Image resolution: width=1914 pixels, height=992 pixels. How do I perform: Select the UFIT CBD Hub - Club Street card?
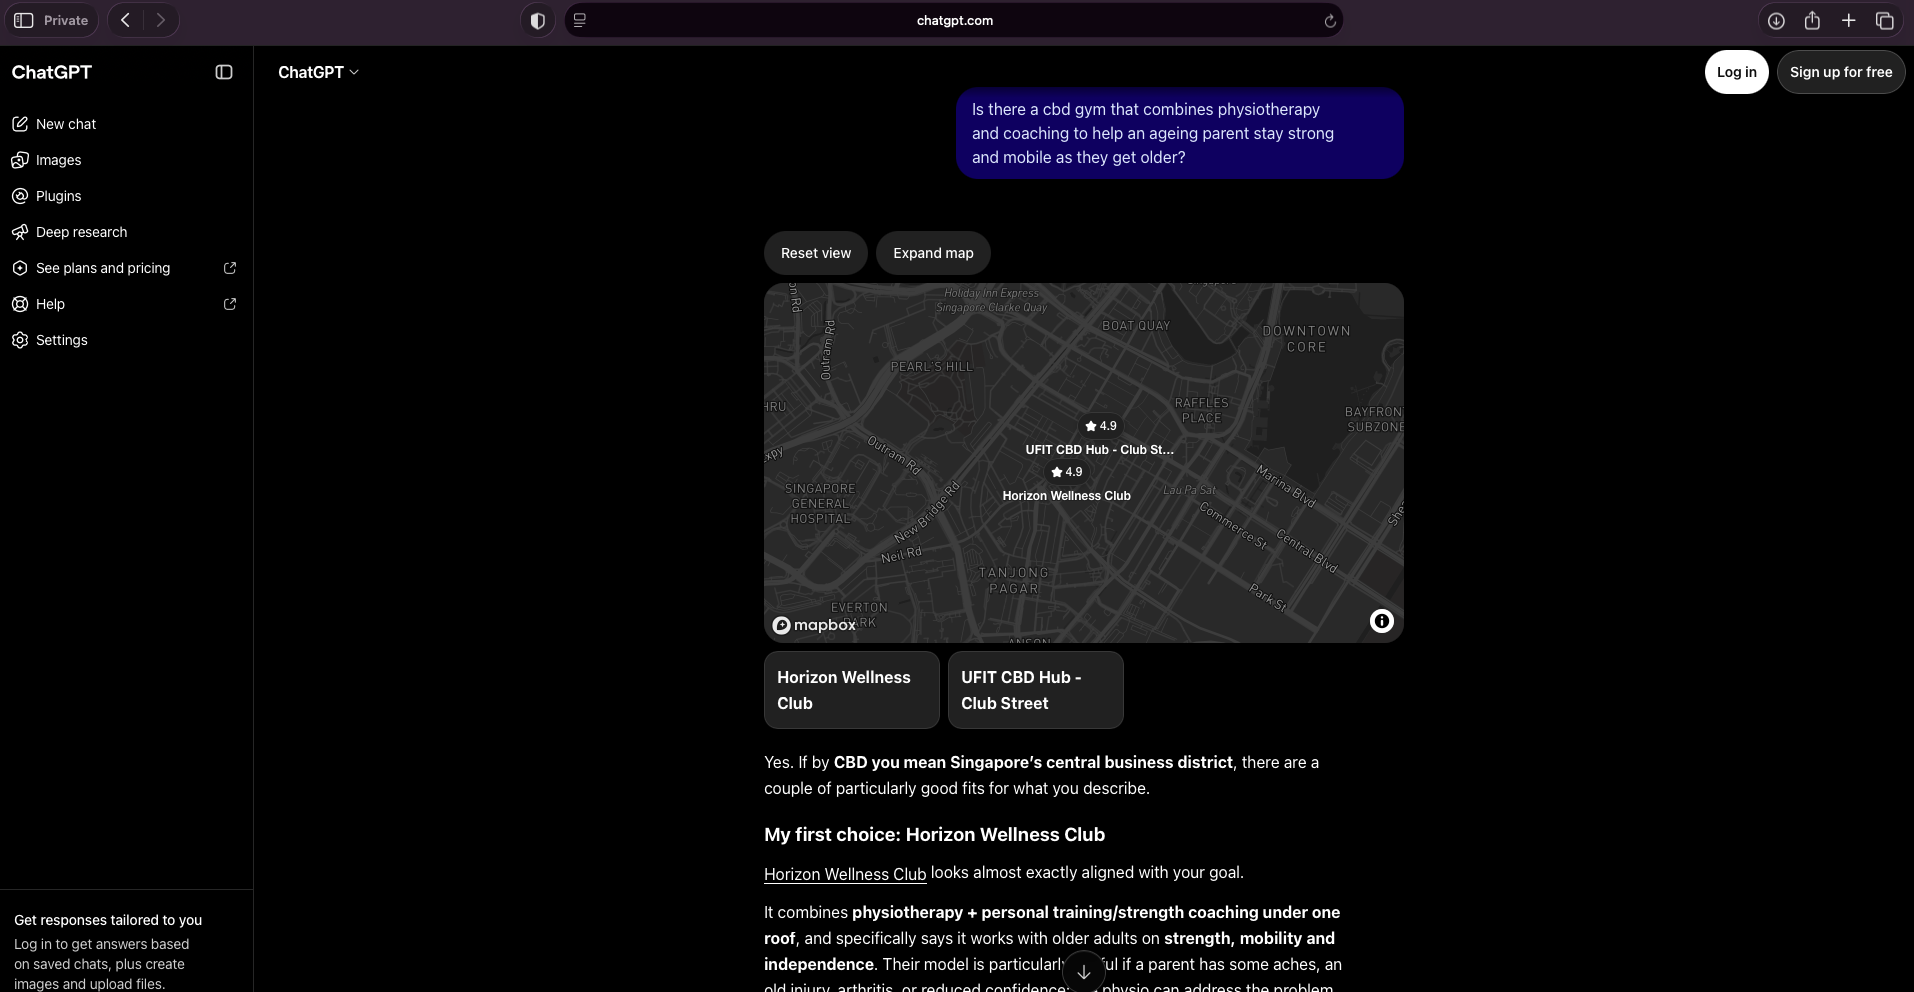click(x=1036, y=690)
